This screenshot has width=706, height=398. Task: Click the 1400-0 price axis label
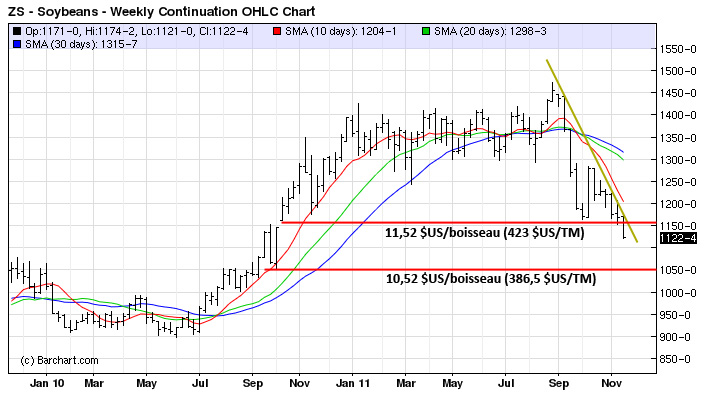tap(678, 115)
